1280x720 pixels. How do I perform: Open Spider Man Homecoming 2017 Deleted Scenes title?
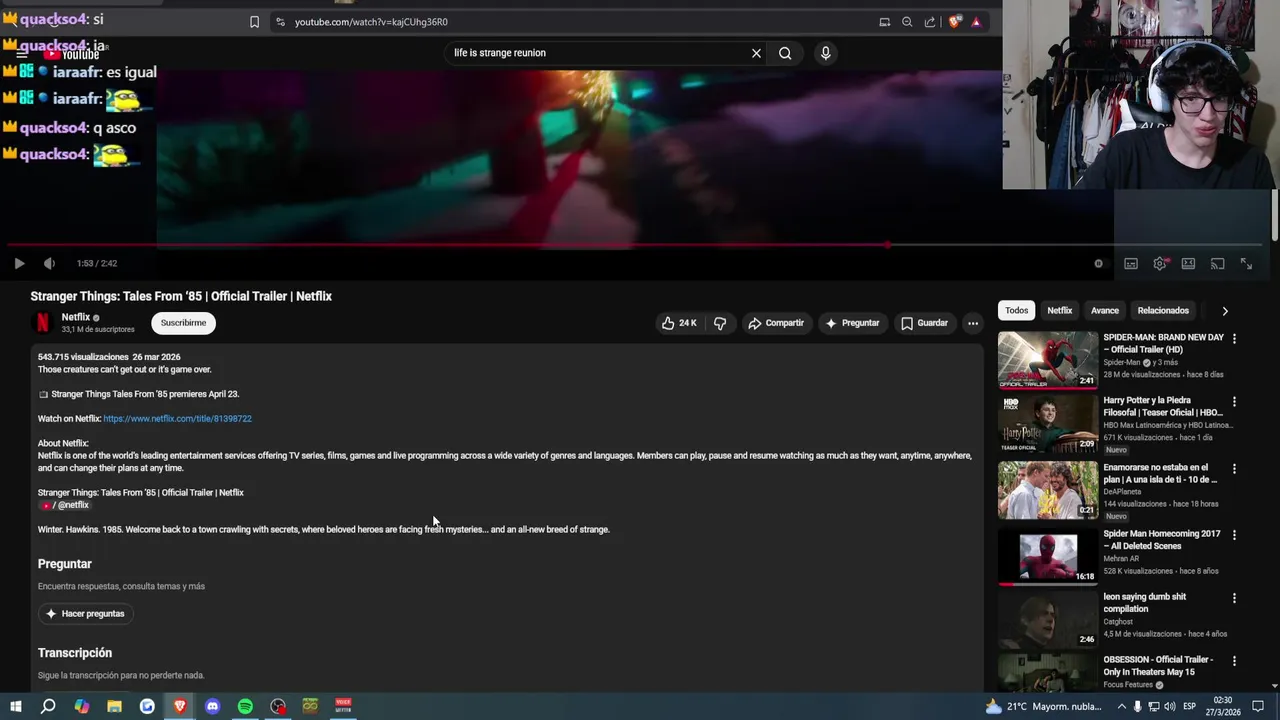[1162, 540]
